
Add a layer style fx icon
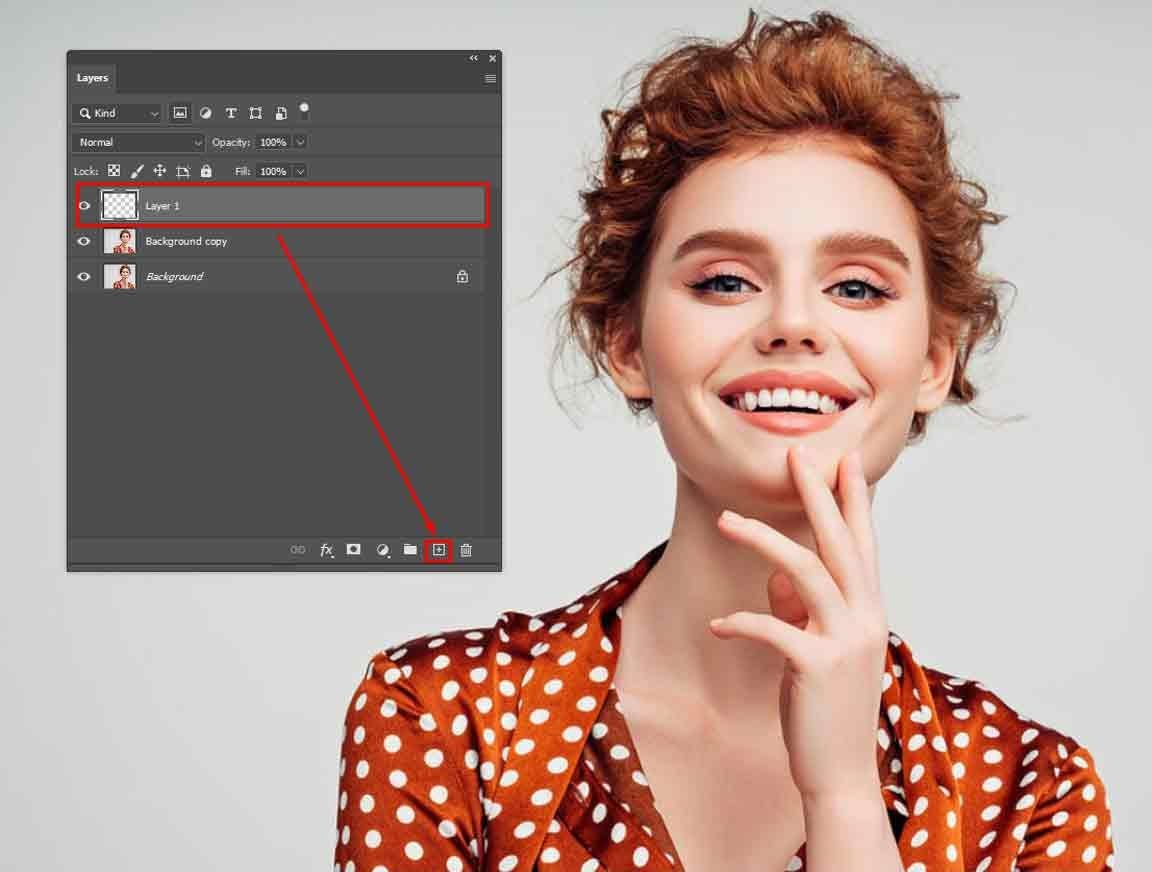pos(326,549)
